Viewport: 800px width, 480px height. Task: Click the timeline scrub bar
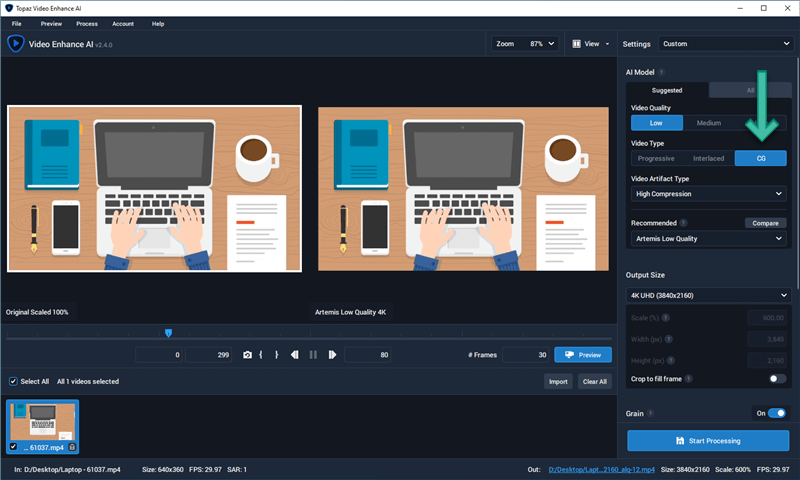tap(309, 338)
